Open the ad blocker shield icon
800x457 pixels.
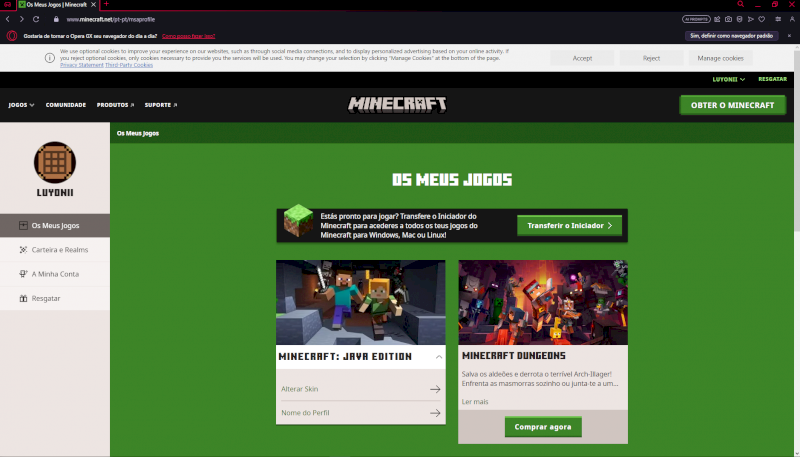pyautogui.click(x=739, y=19)
